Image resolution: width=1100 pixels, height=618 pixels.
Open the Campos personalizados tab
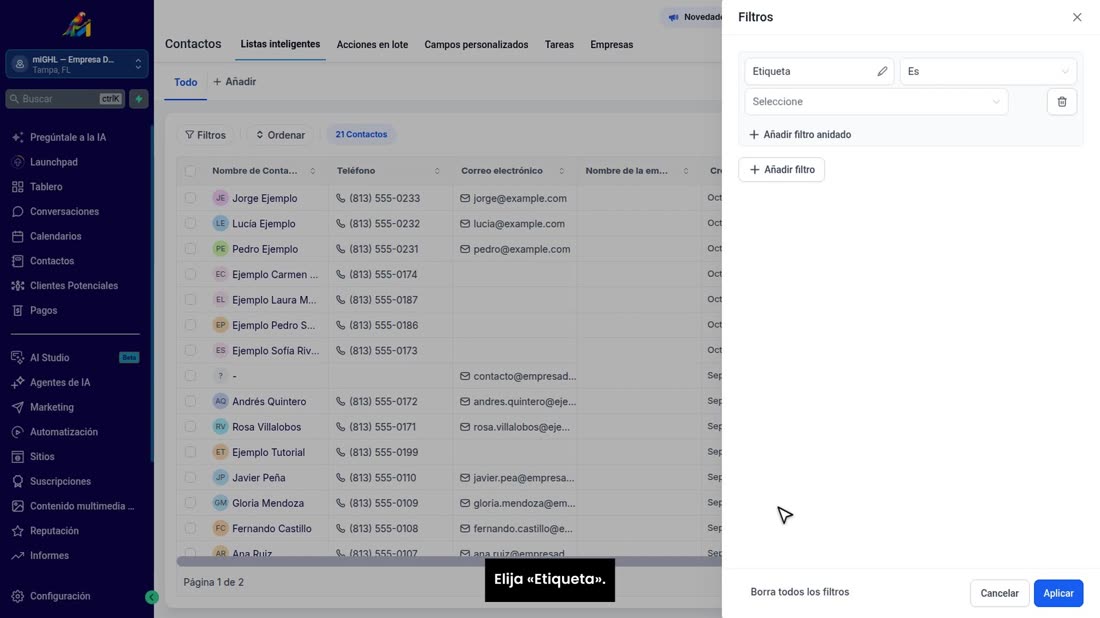[x=476, y=44]
